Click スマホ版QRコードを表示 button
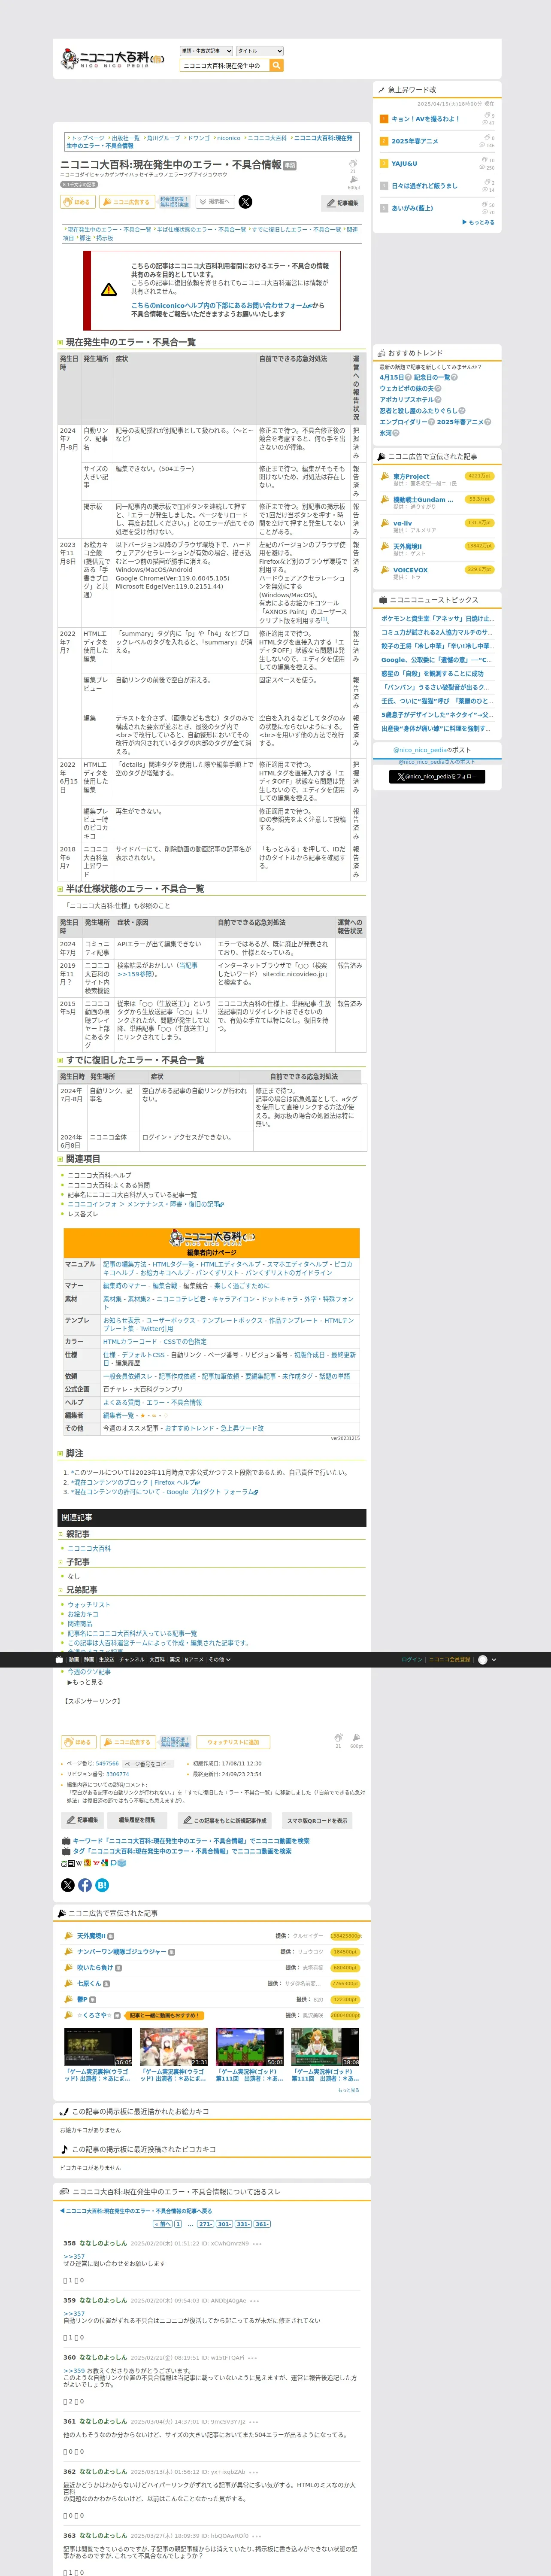The height and width of the screenshot is (2576, 551). click(317, 1821)
